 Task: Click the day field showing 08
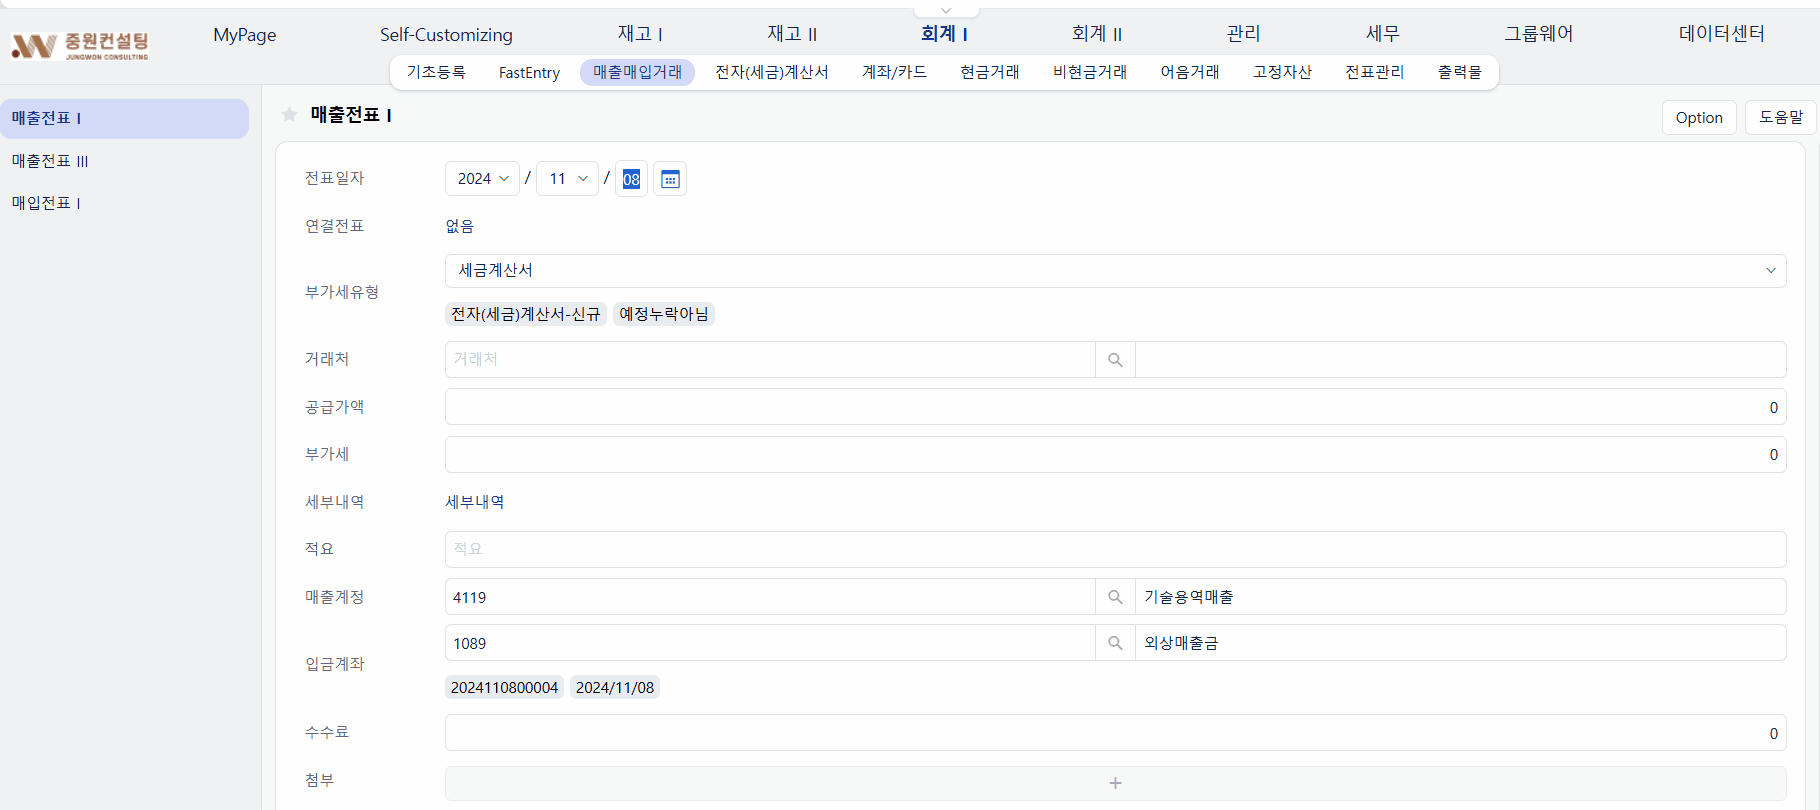point(631,179)
